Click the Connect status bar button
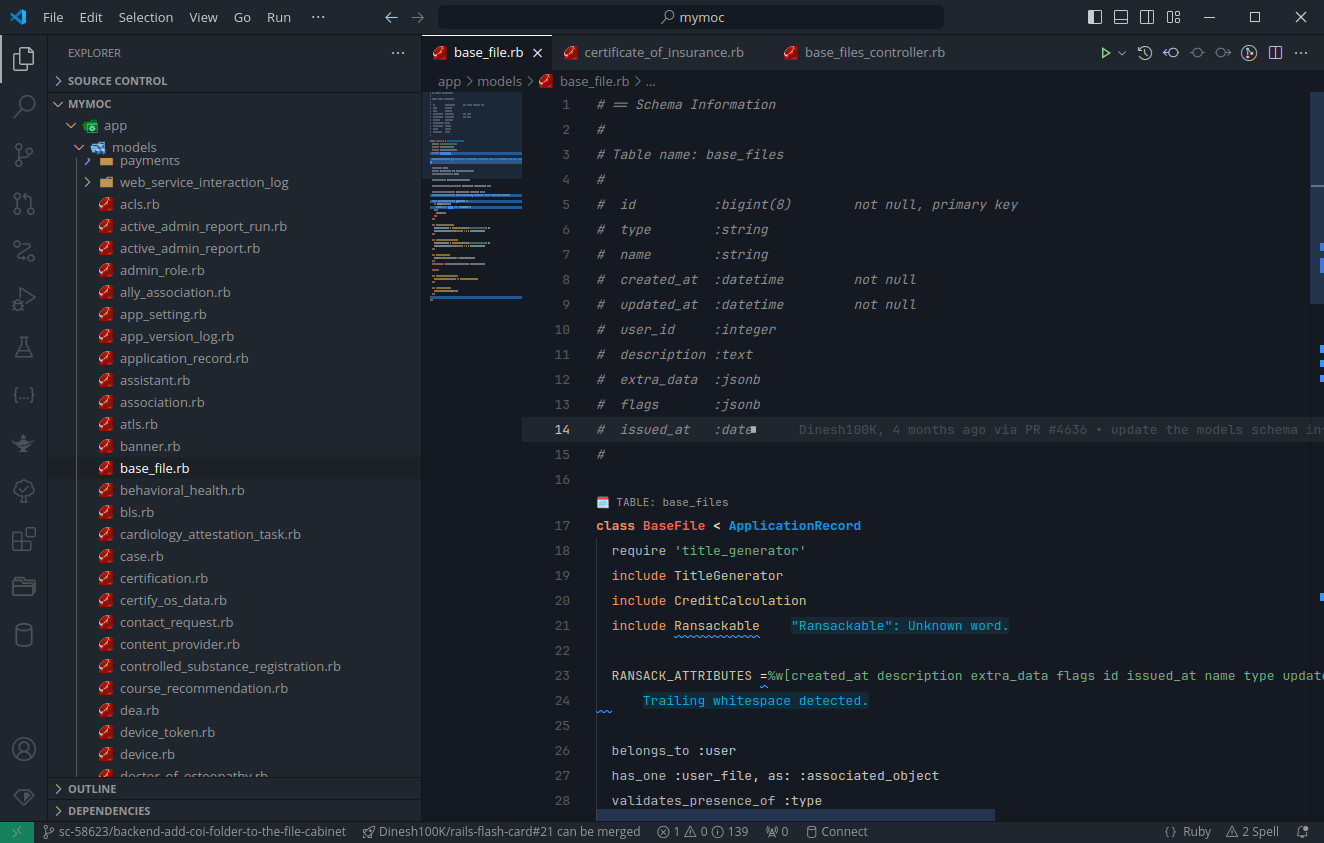The image size is (1324, 843). point(837,832)
